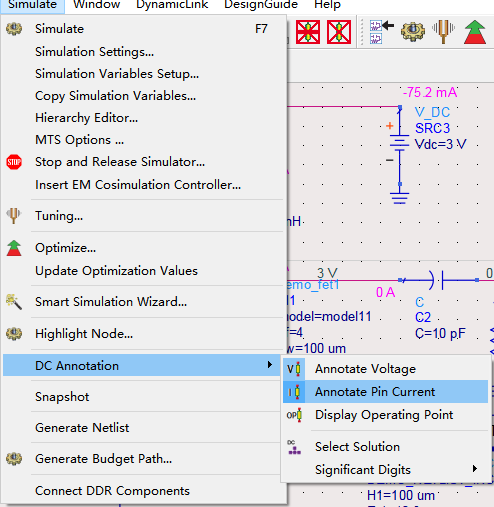
Task: Click the Tuning fork icon in menu
Action: click(x=14, y=216)
